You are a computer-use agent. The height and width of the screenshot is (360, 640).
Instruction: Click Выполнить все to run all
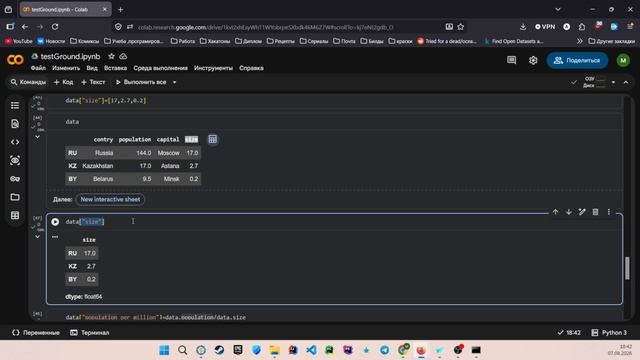[141, 82]
